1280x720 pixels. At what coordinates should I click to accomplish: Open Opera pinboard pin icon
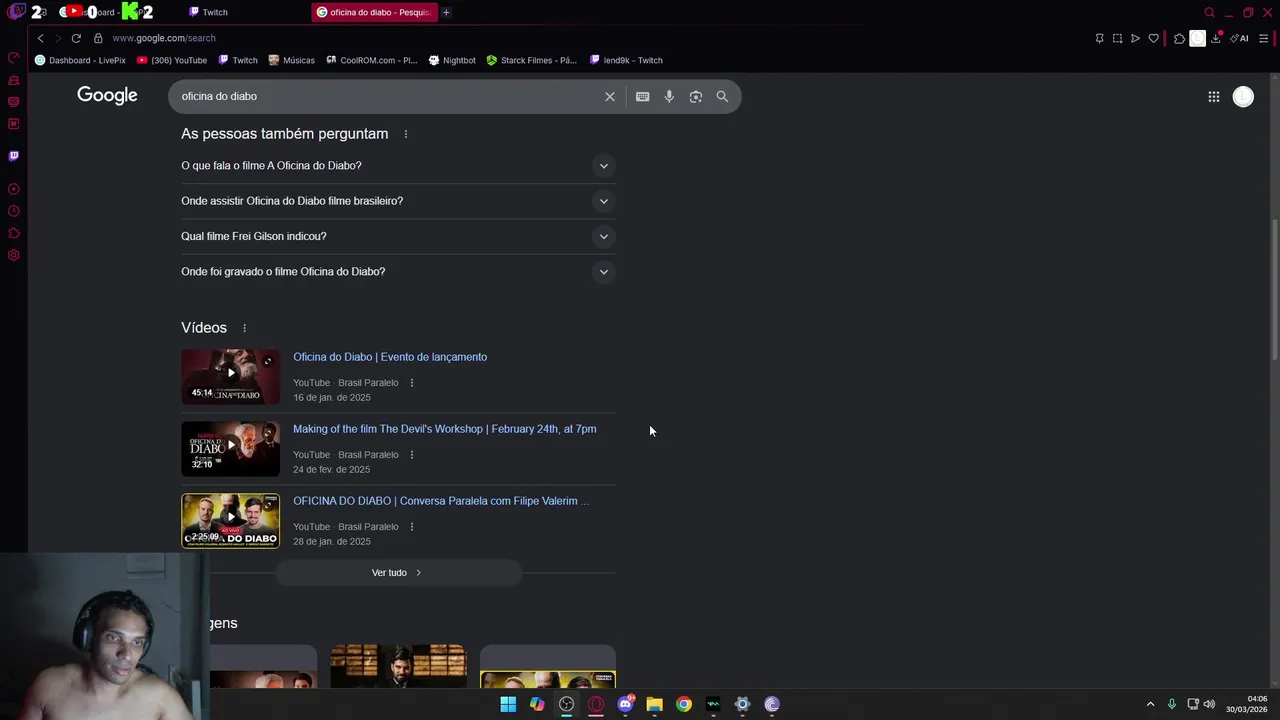[1099, 38]
